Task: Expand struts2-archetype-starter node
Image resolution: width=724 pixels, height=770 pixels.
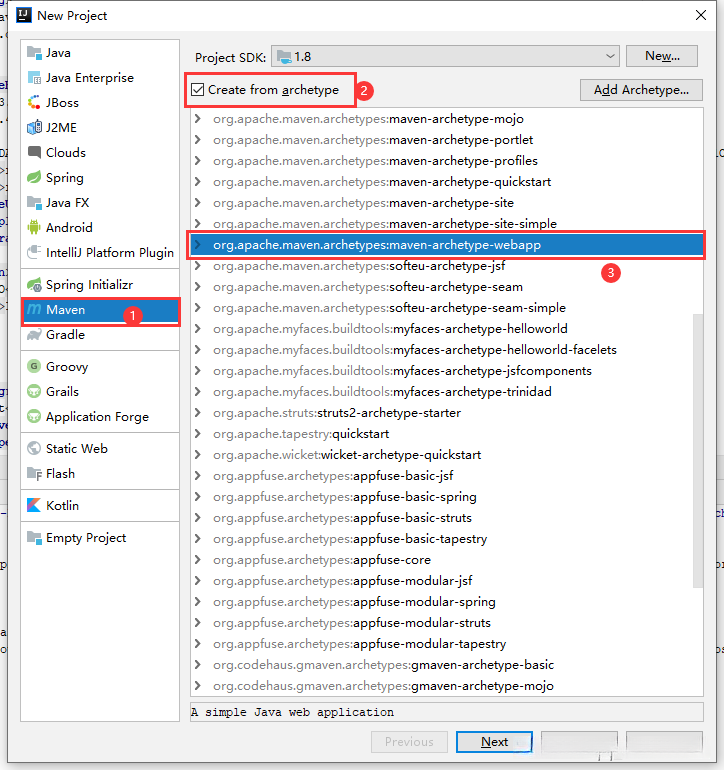Action: click(198, 412)
